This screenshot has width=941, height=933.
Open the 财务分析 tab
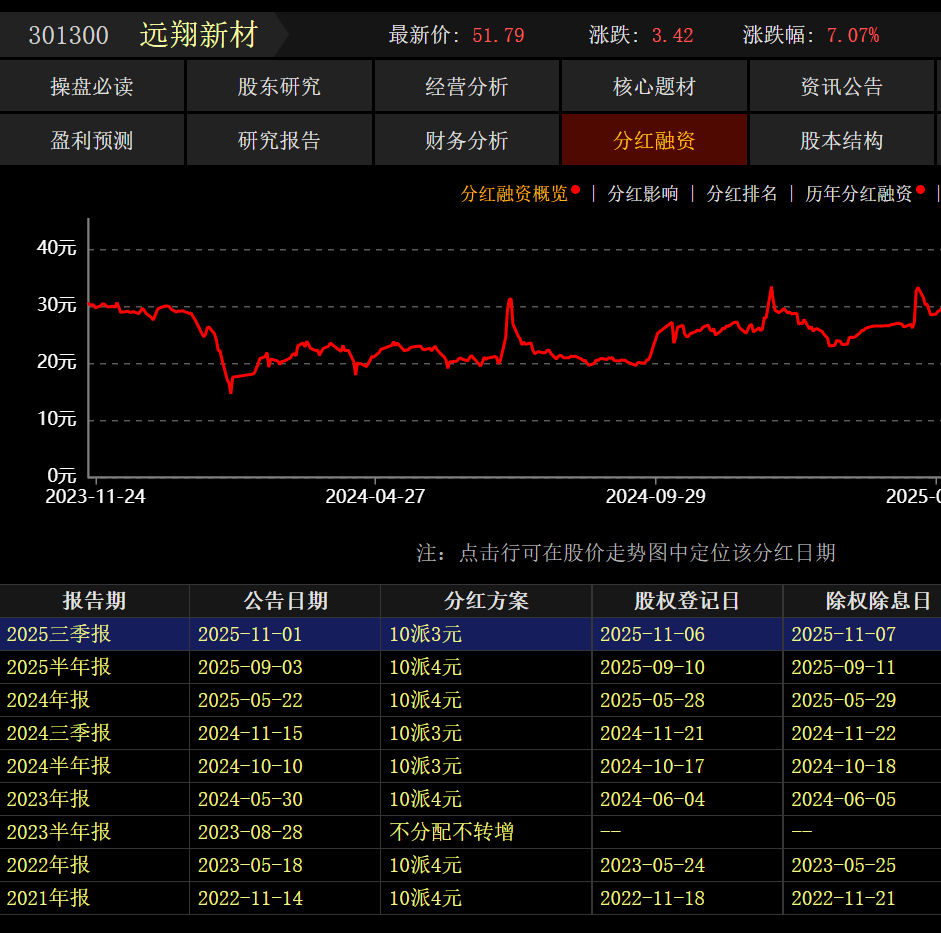467,140
